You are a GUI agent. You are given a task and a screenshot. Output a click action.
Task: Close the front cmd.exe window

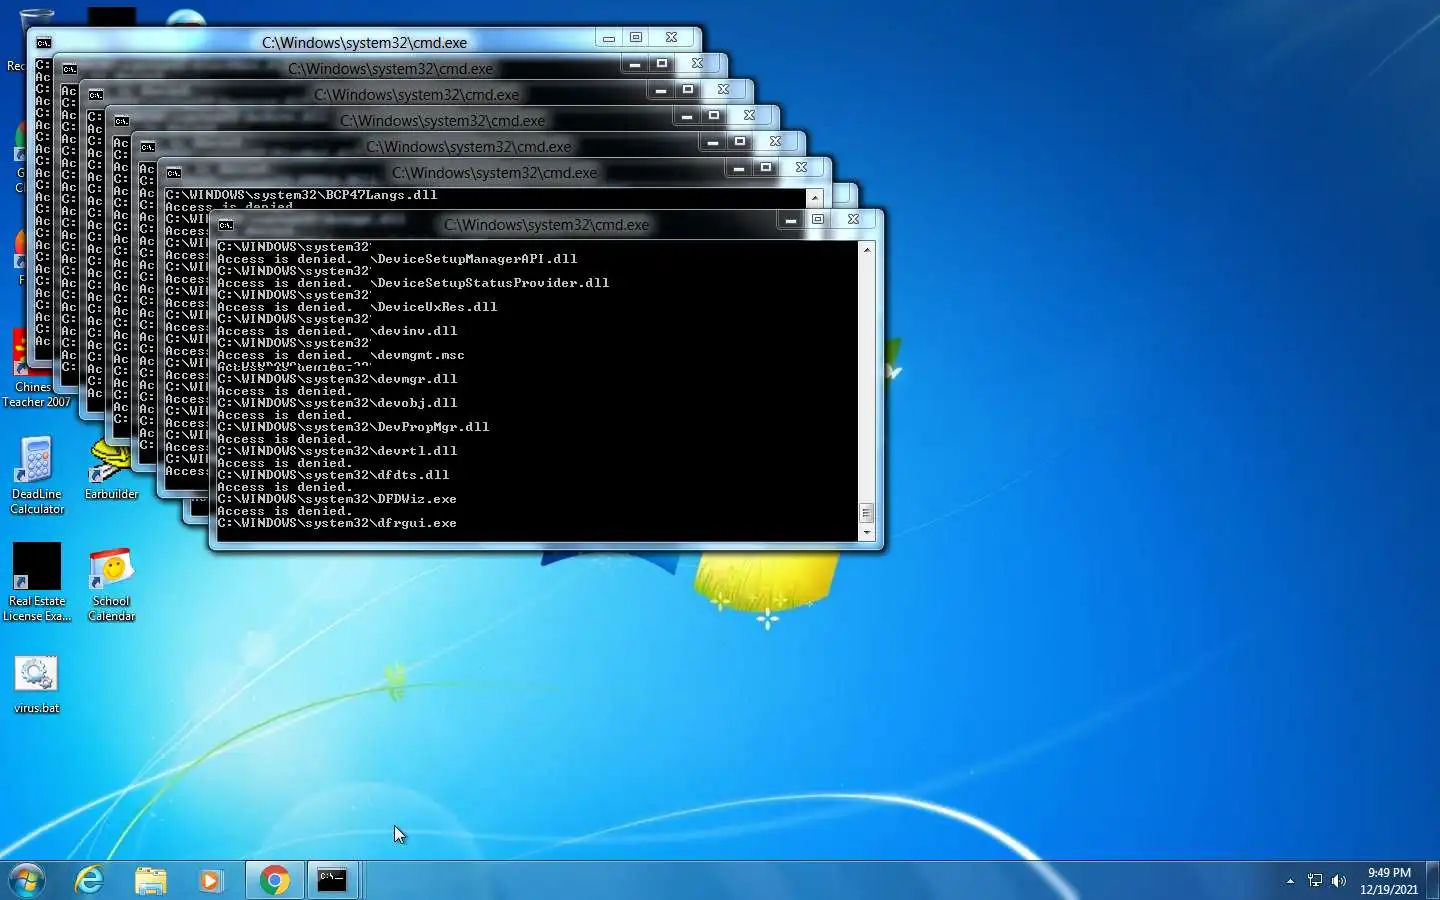[x=853, y=220]
